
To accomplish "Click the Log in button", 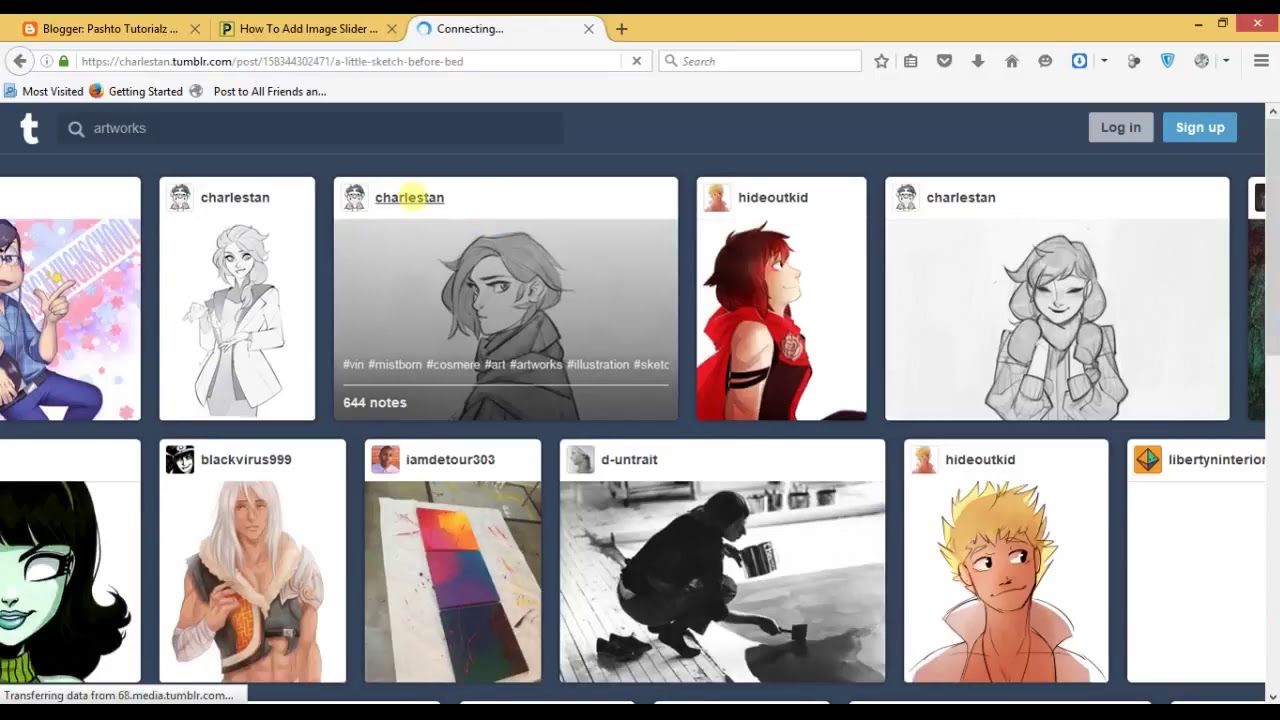I will tap(1120, 127).
